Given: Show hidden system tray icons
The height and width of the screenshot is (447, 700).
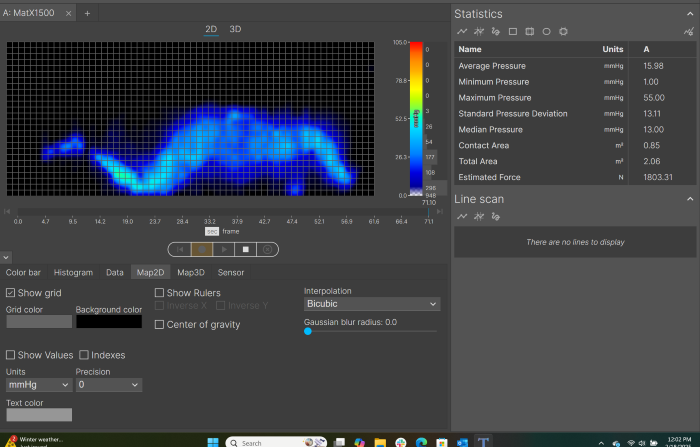Looking at the screenshot, I should [601, 443].
